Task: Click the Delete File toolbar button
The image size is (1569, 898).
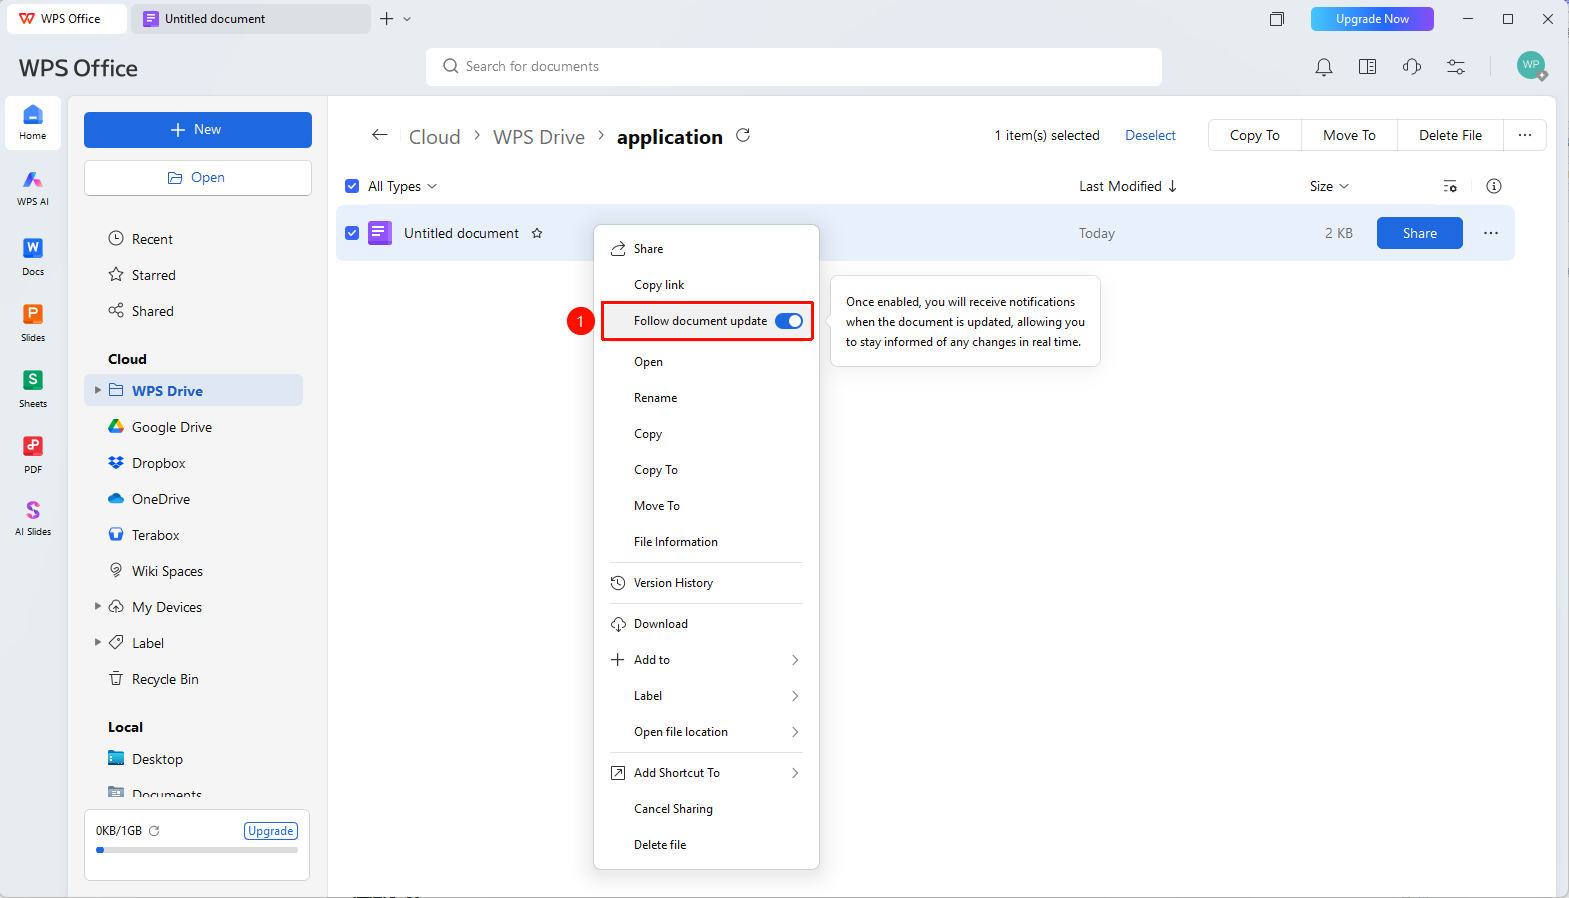Action: [1450, 135]
